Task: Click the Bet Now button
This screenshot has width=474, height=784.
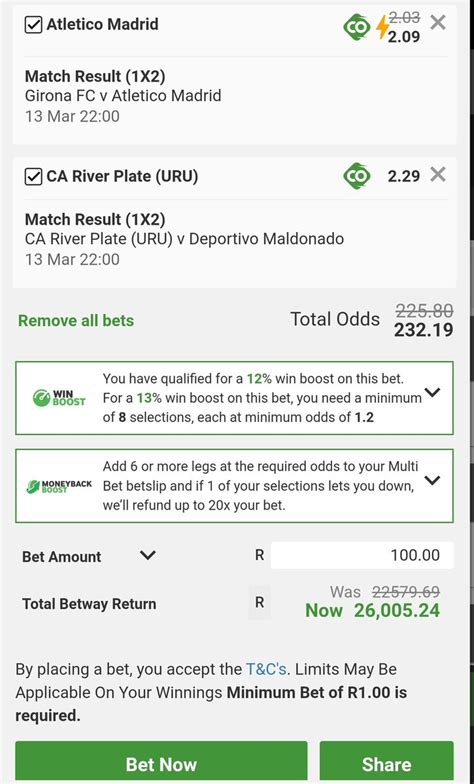Action: [161, 762]
